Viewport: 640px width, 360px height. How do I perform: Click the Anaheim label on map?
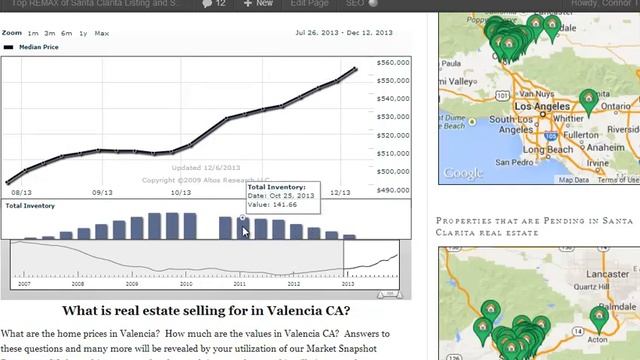click(605, 147)
